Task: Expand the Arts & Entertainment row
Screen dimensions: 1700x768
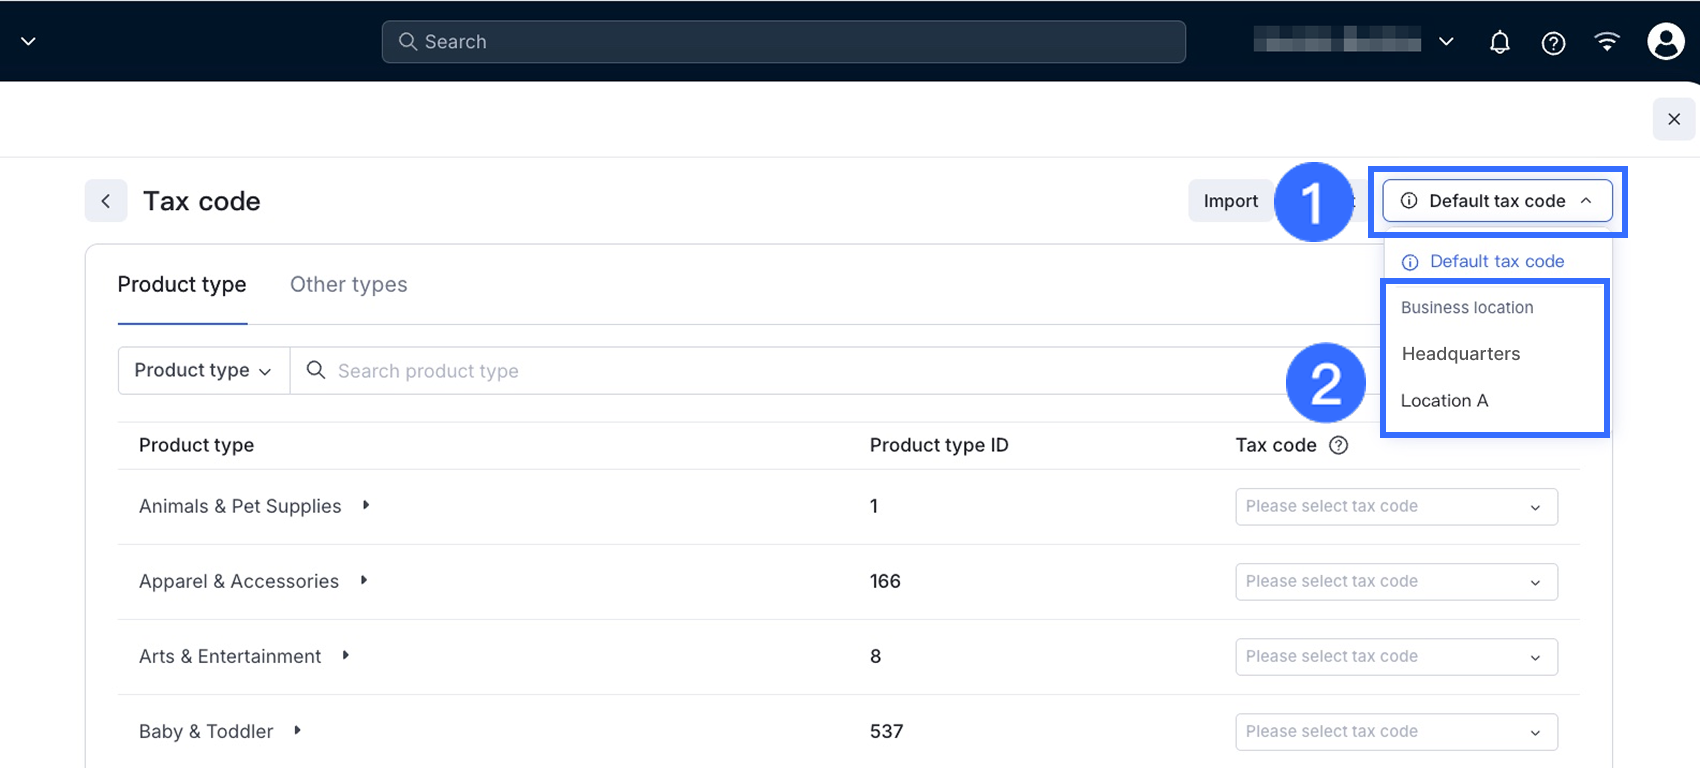Action: 346,656
